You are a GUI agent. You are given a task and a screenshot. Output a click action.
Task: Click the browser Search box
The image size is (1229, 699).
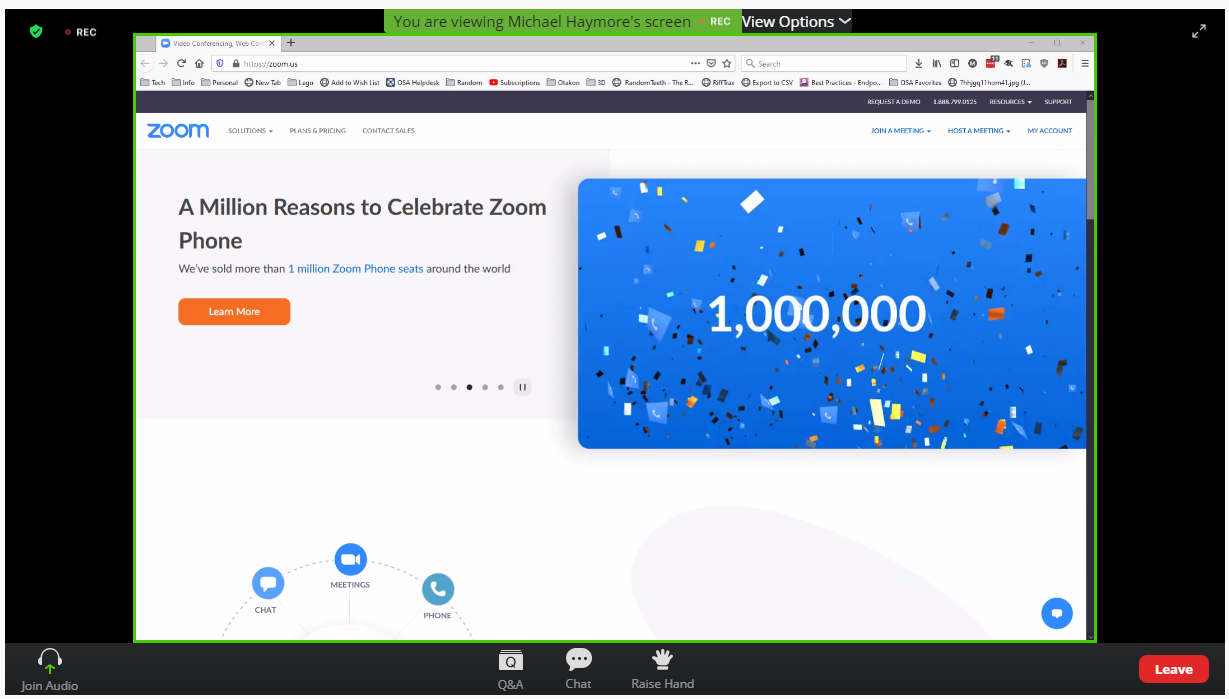click(824, 63)
